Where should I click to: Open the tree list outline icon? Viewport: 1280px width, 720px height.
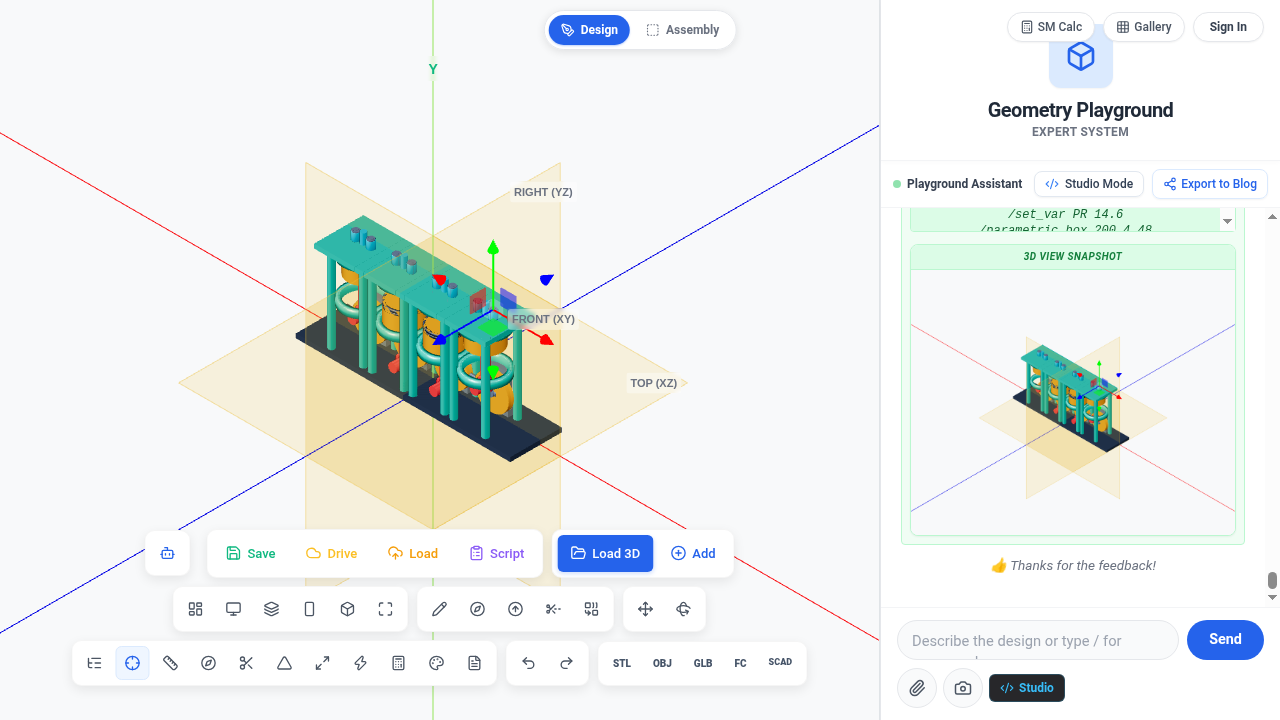(x=95, y=663)
